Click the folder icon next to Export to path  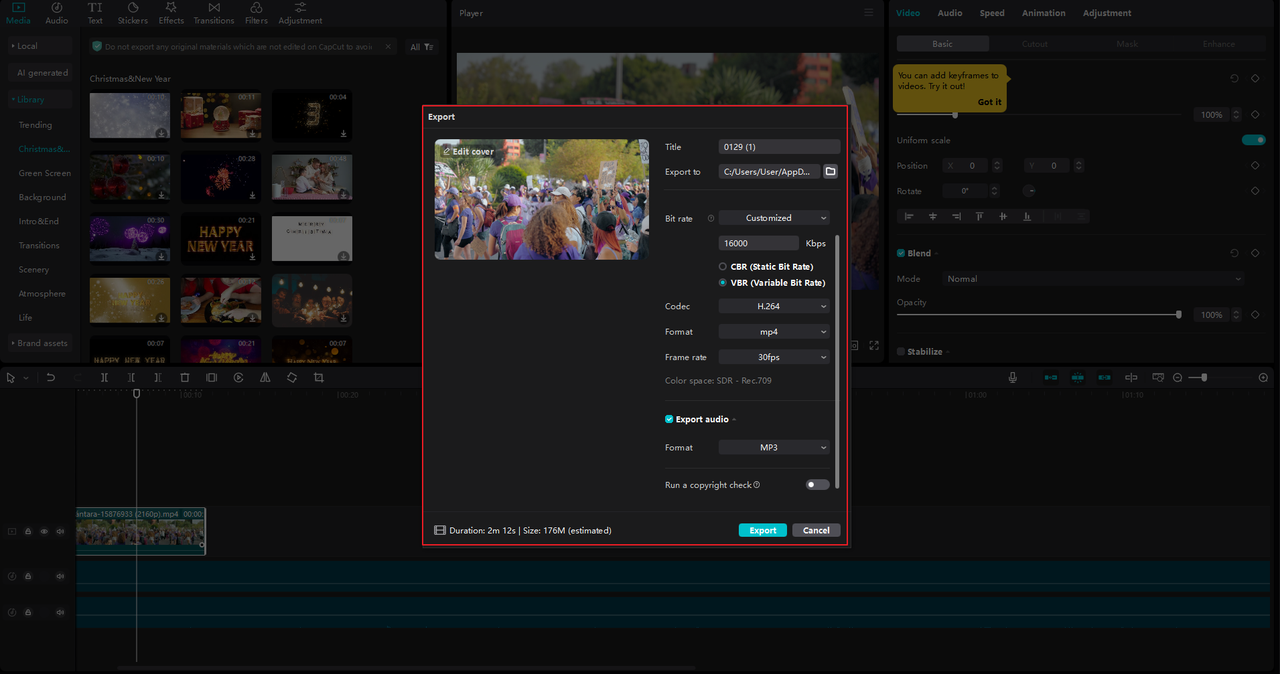click(x=830, y=172)
